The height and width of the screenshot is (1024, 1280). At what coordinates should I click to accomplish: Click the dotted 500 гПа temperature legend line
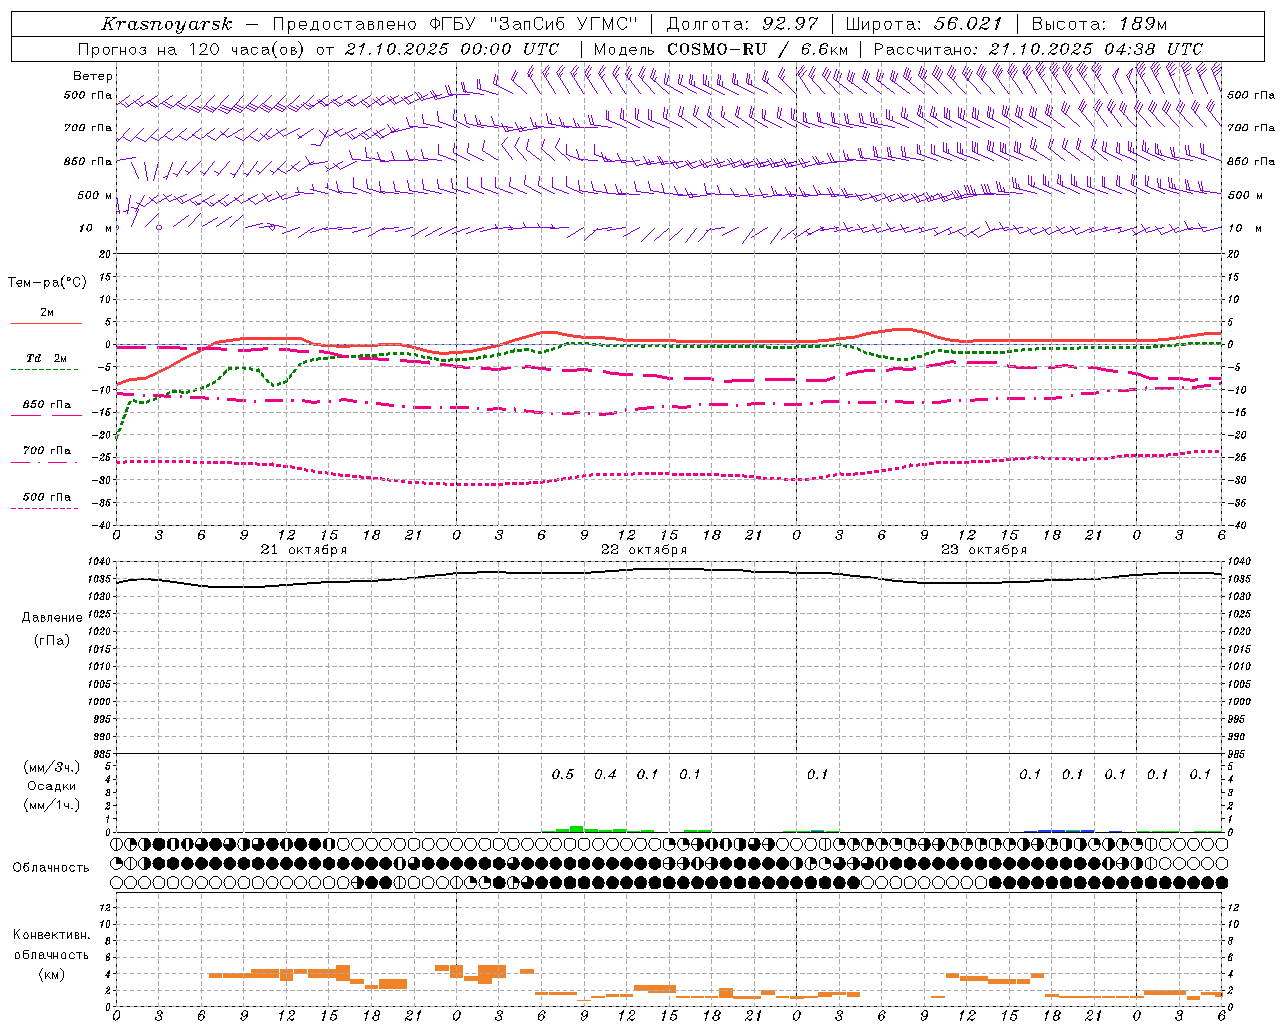[x=44, y=508]
